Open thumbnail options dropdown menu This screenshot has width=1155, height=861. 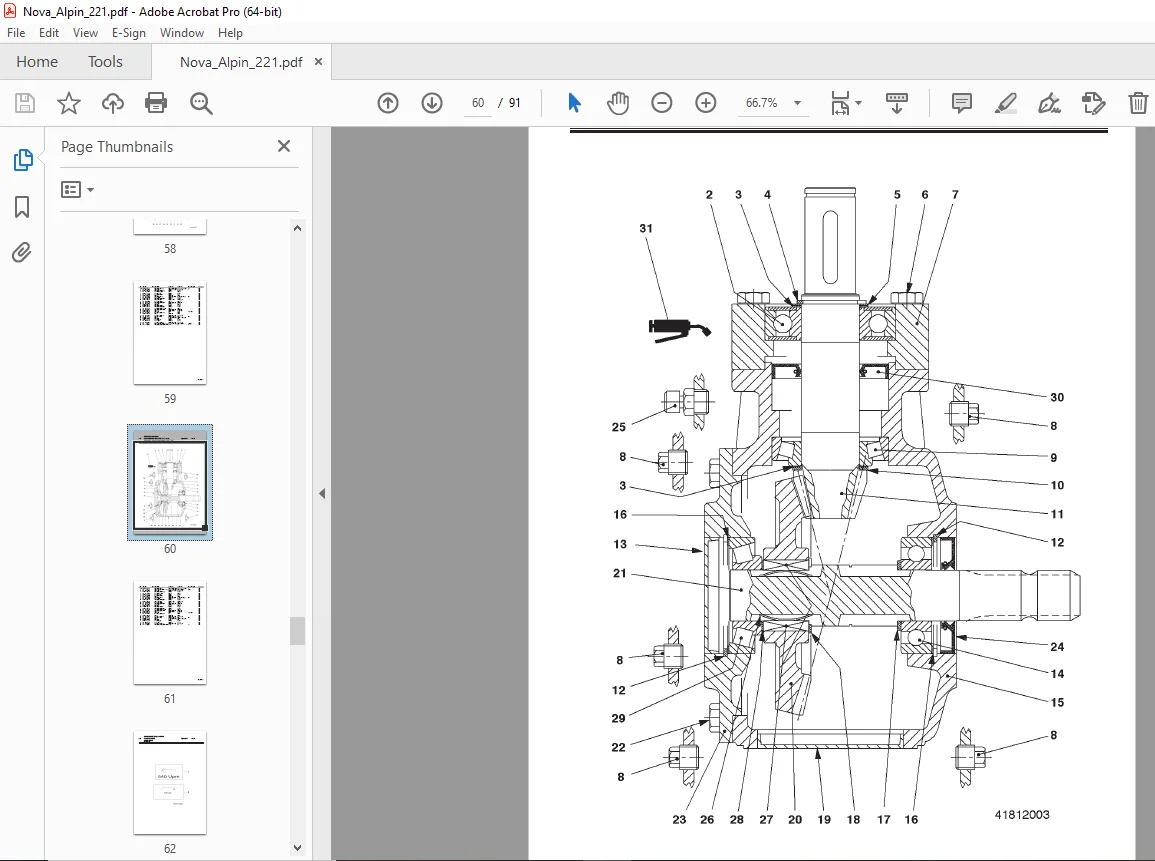[x=77, y=190]
